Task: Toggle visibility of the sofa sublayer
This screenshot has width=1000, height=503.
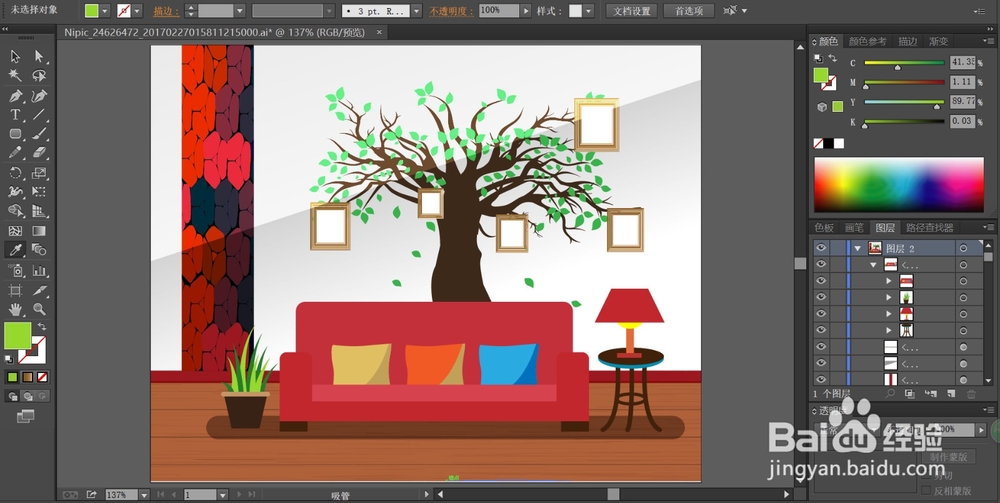Action: pos(821,281)
